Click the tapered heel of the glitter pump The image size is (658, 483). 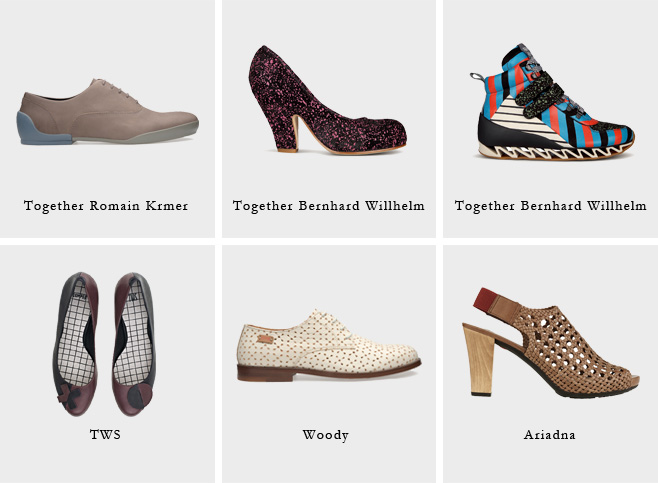click(289, 133)
